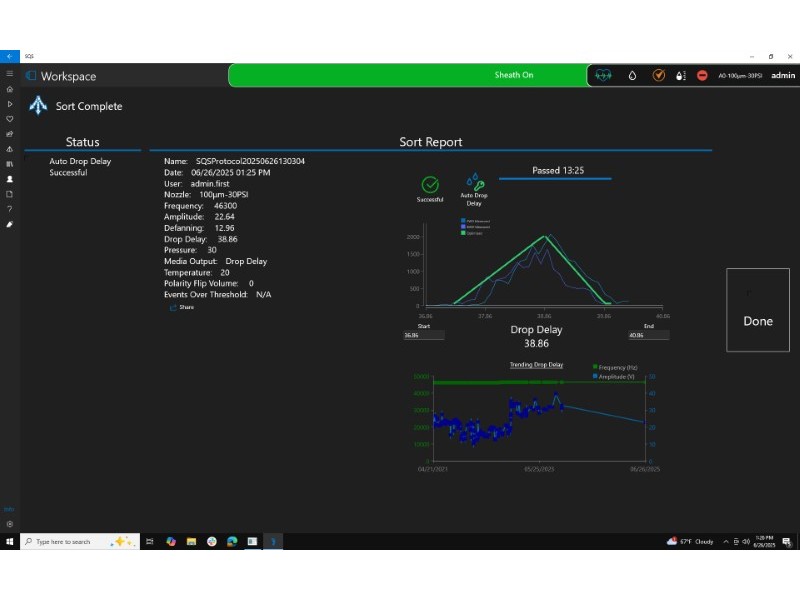Image resolution: width=800 pixels, height=600 pixels.
Task: Open the warning triangle sidebar icon
Action: click(10, 149)
